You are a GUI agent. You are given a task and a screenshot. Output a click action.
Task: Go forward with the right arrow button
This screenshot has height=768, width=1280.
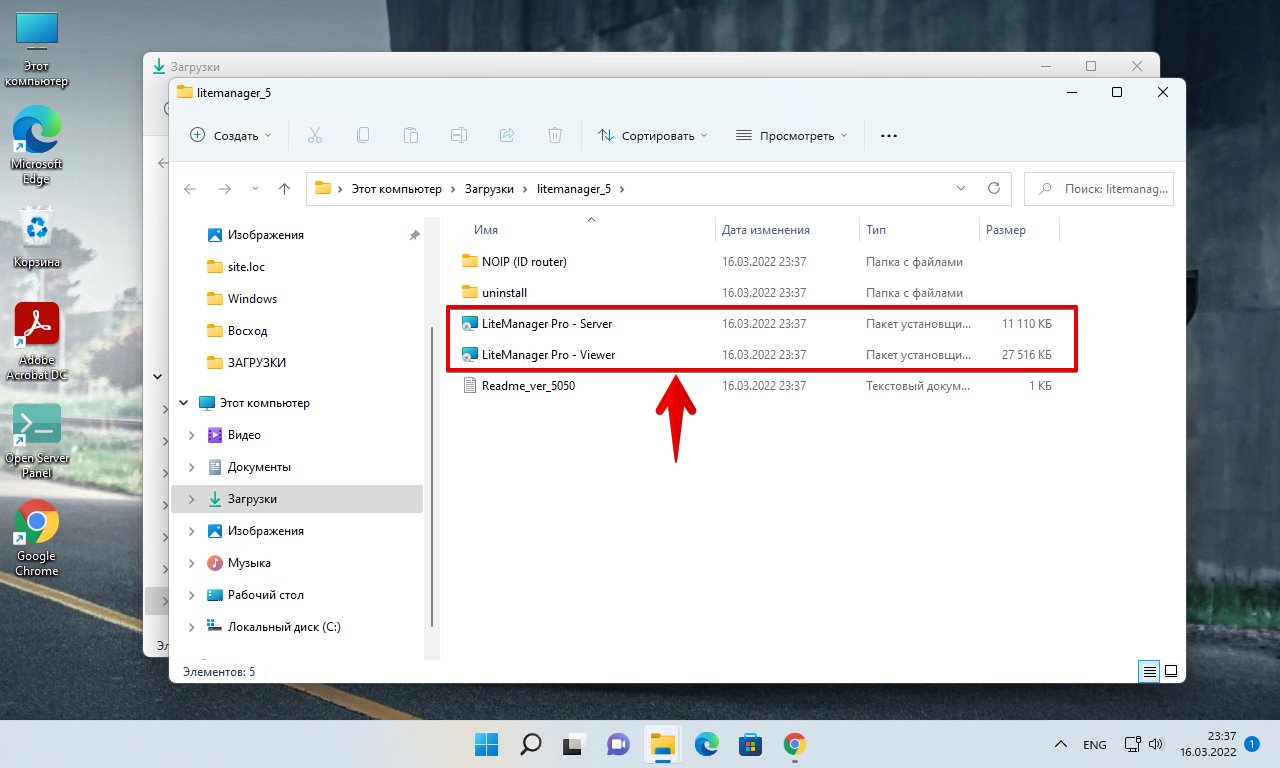click(x=224, y=188)
